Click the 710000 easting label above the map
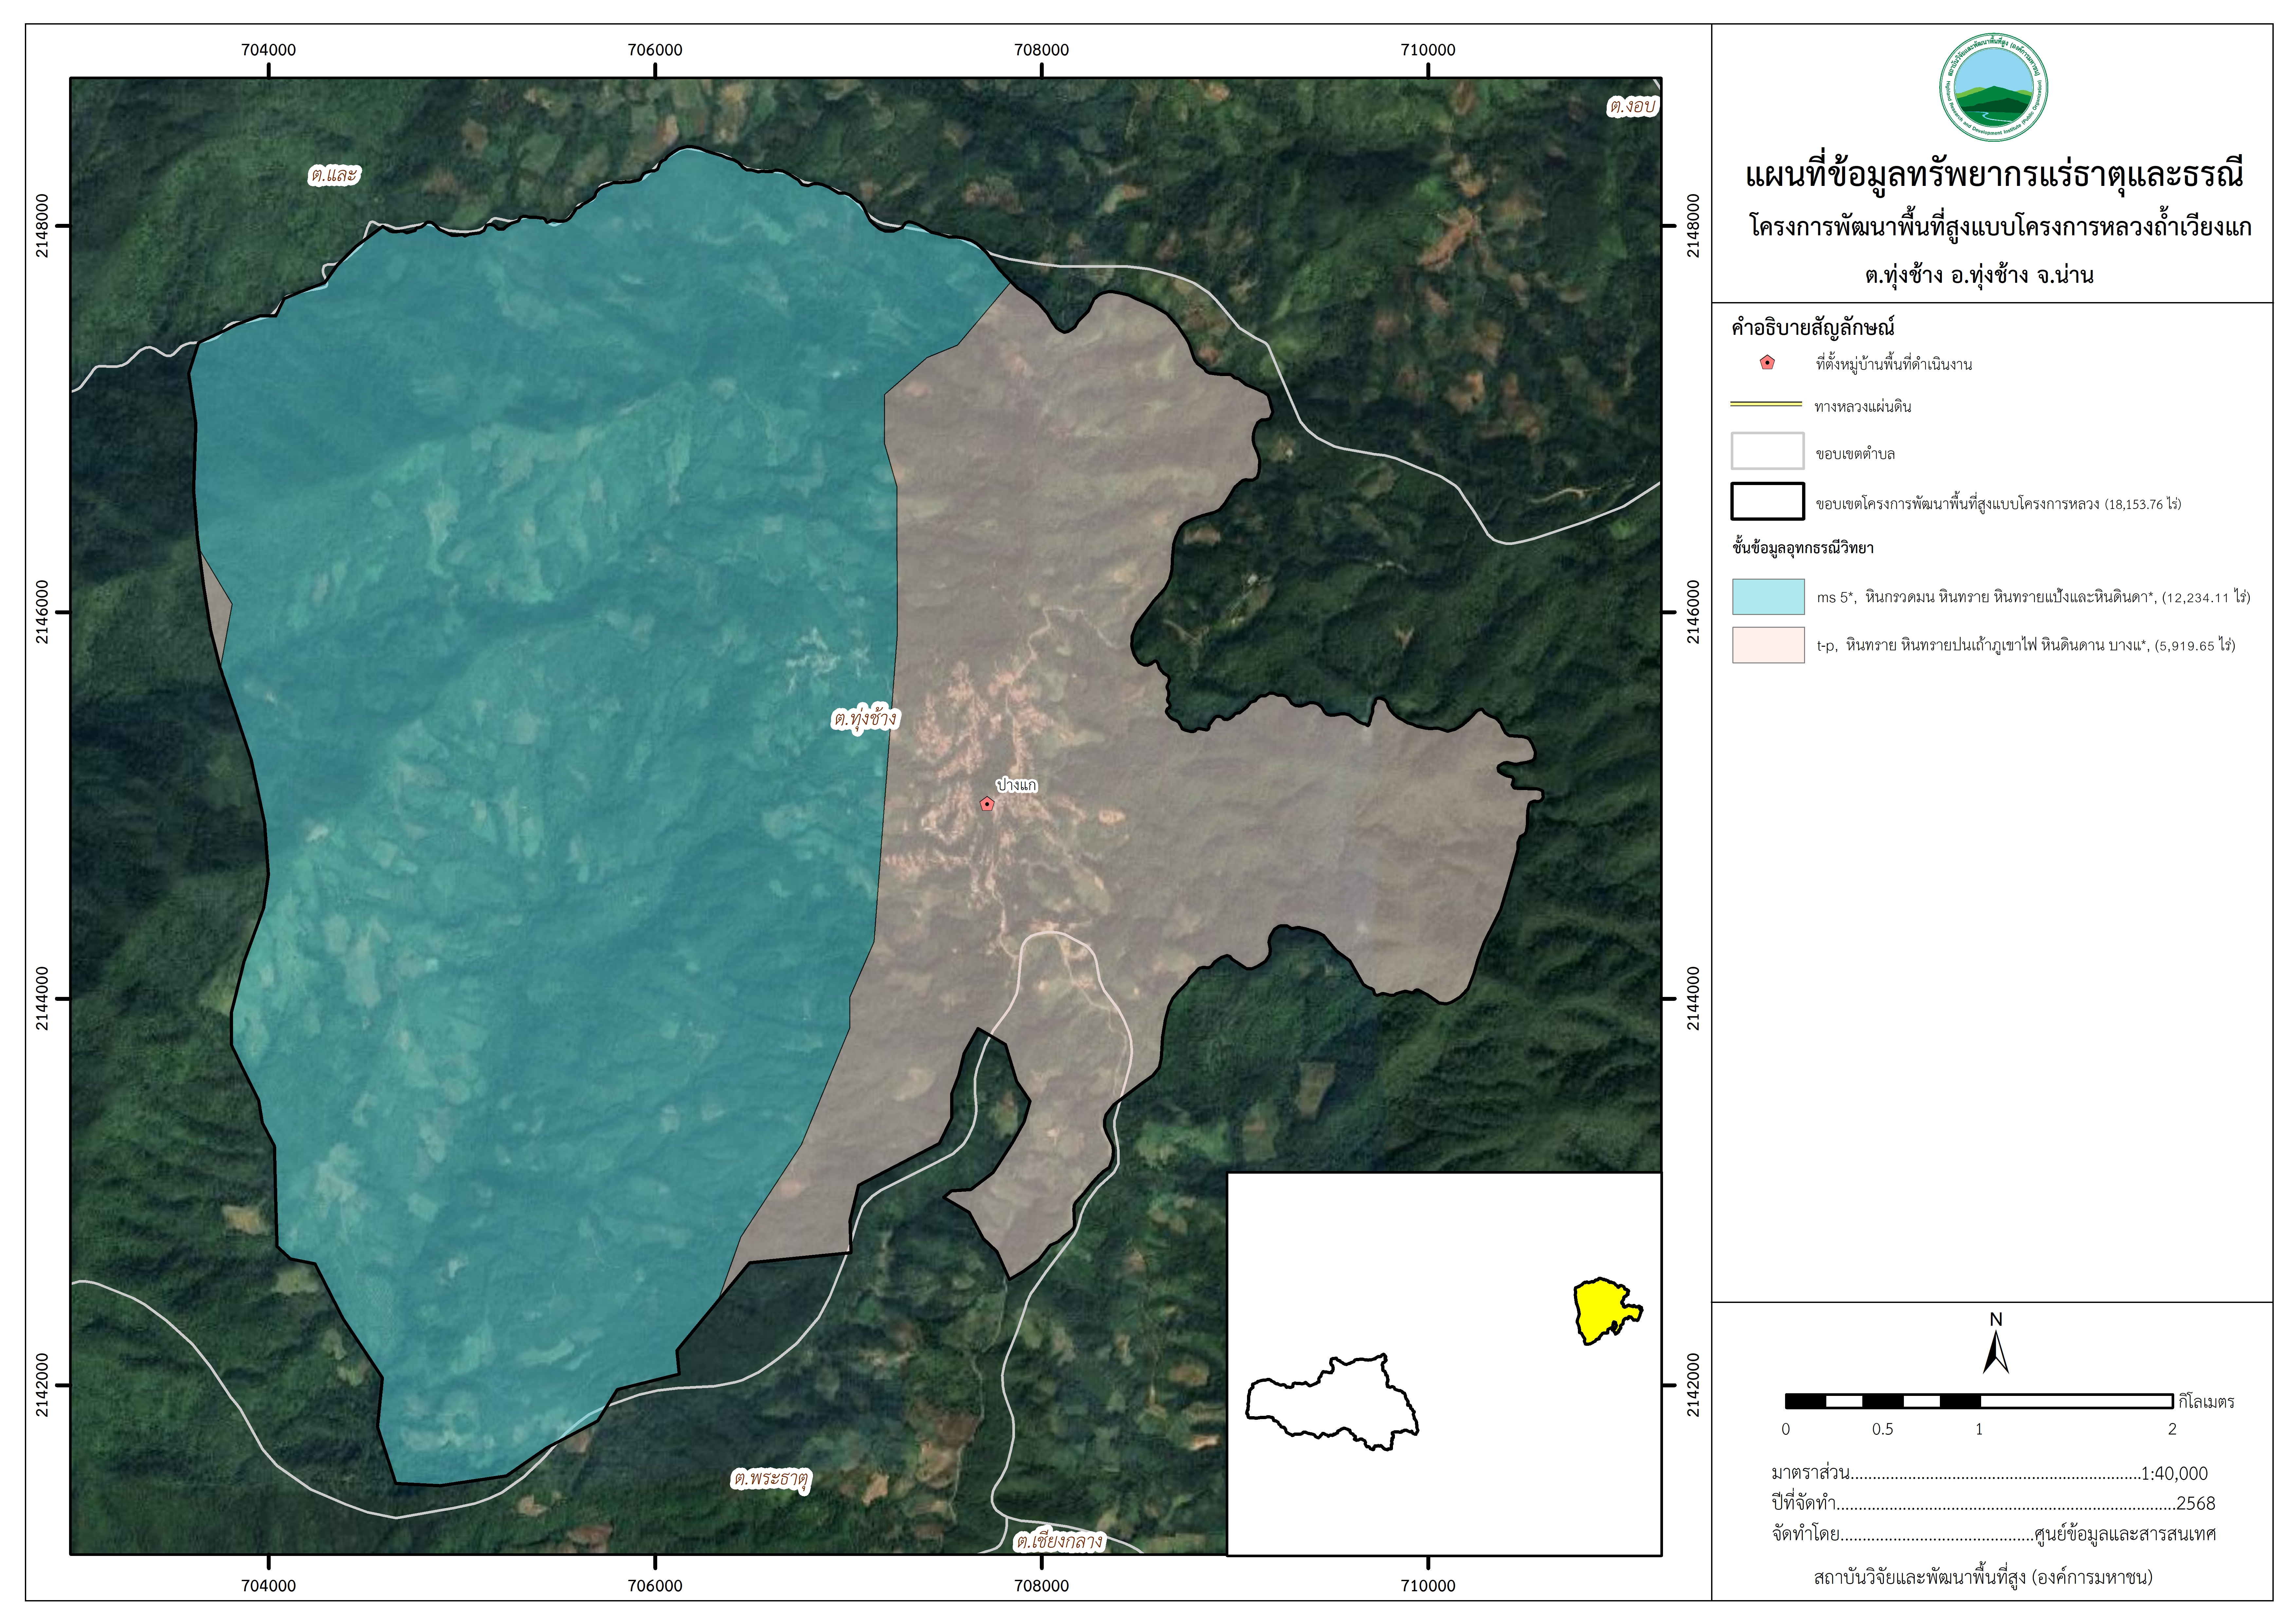 coord(1428,50)
